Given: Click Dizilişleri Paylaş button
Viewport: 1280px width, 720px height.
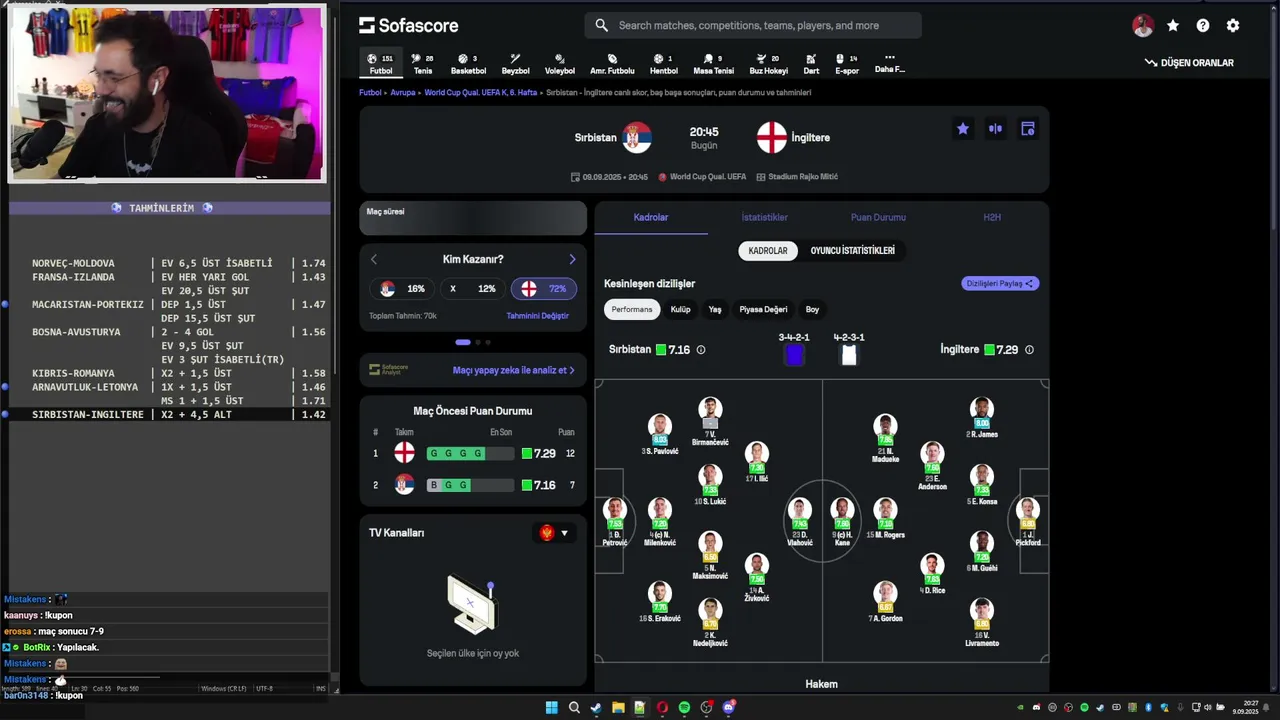Looking at the screenshot, I should (x=1000, y=284).
